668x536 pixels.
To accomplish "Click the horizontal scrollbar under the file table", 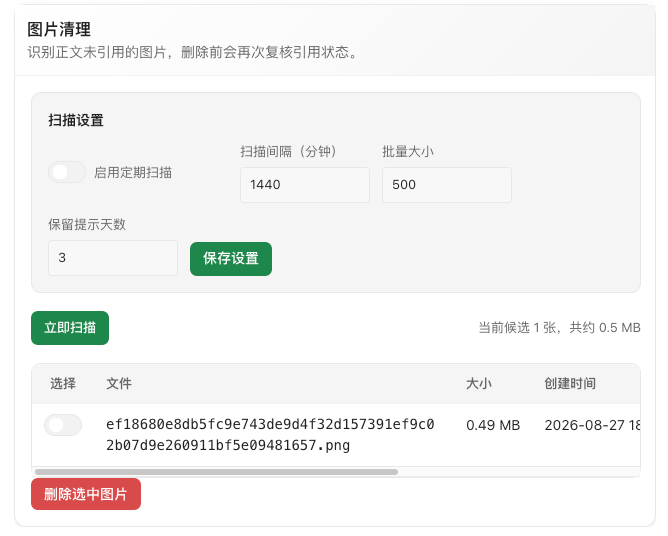I will tap(216, 472).
